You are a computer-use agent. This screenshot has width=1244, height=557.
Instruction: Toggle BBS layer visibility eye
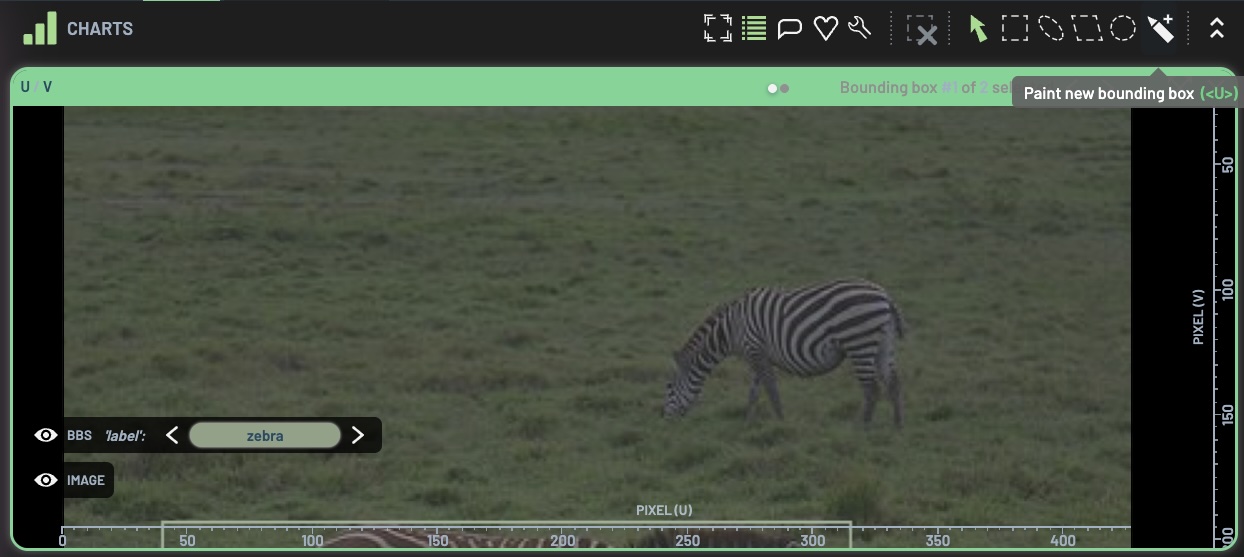[x=45, y=435]
